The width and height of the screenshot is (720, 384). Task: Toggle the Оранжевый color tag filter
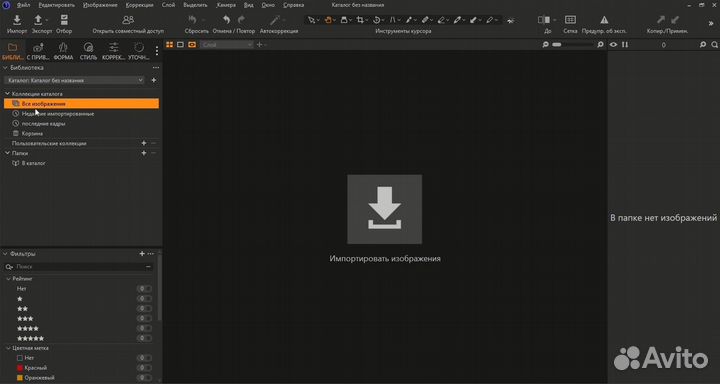pos(144,378)
